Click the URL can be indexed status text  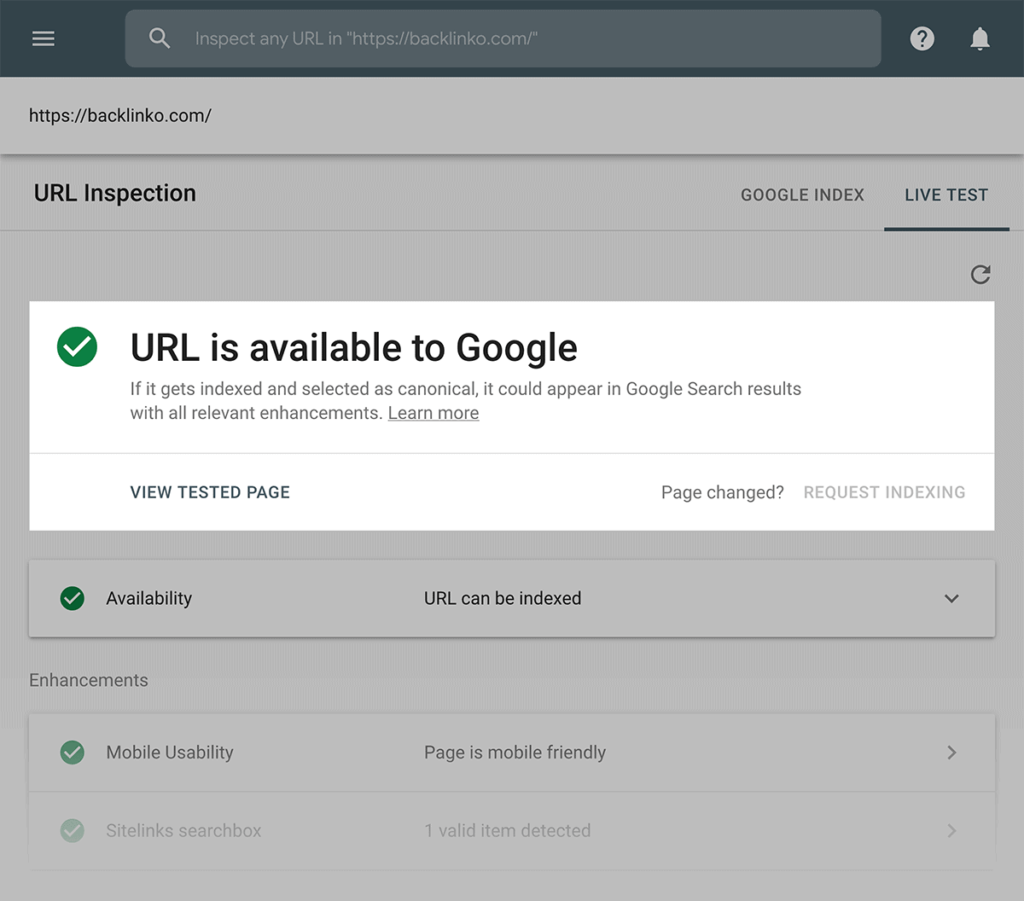pyautogui.click(x=502, y=598)
